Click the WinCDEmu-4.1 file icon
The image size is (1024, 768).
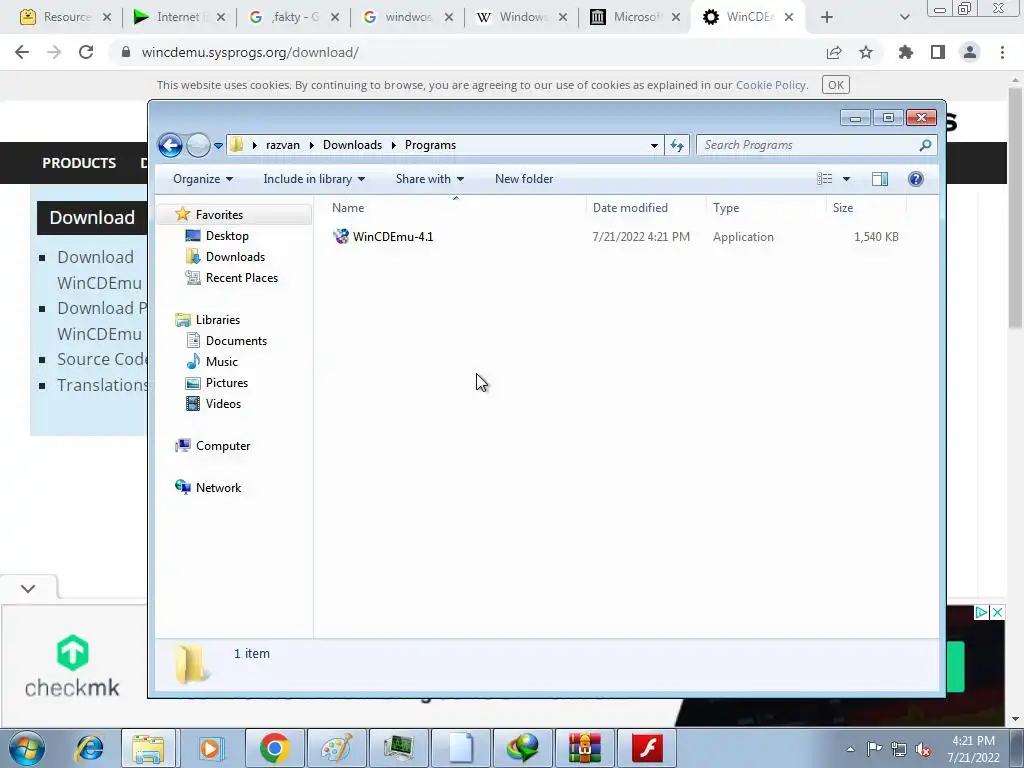point(341,236)
